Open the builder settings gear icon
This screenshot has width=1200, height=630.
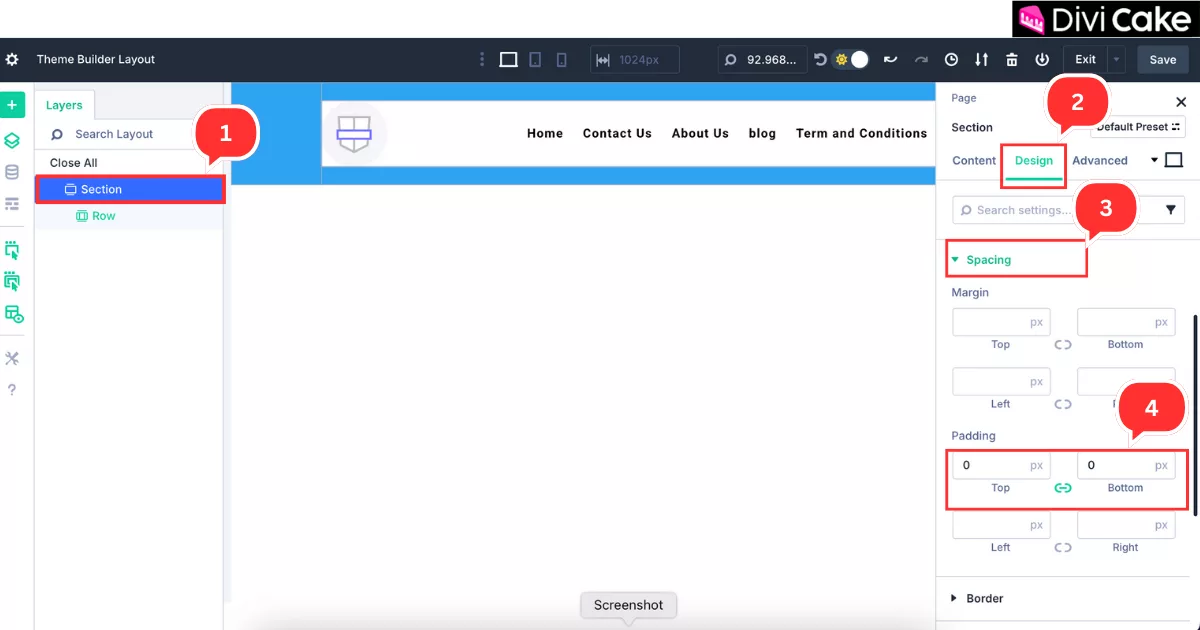pyautogui.click(x=12, y=60)
